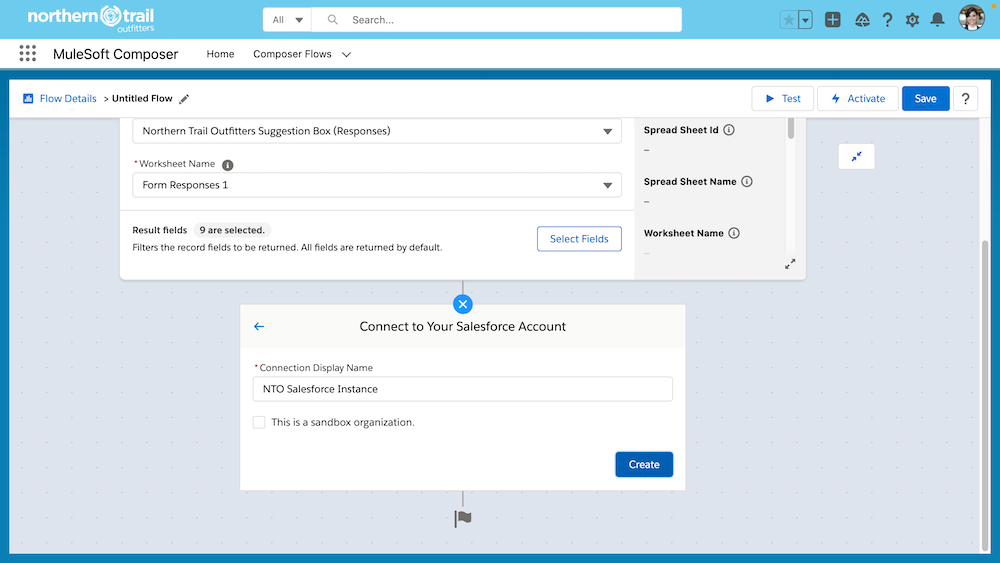The image size is (1000, 563).
Task: Open the Help question mark in header
Action: pyautogui.click(x=887, y=20)
